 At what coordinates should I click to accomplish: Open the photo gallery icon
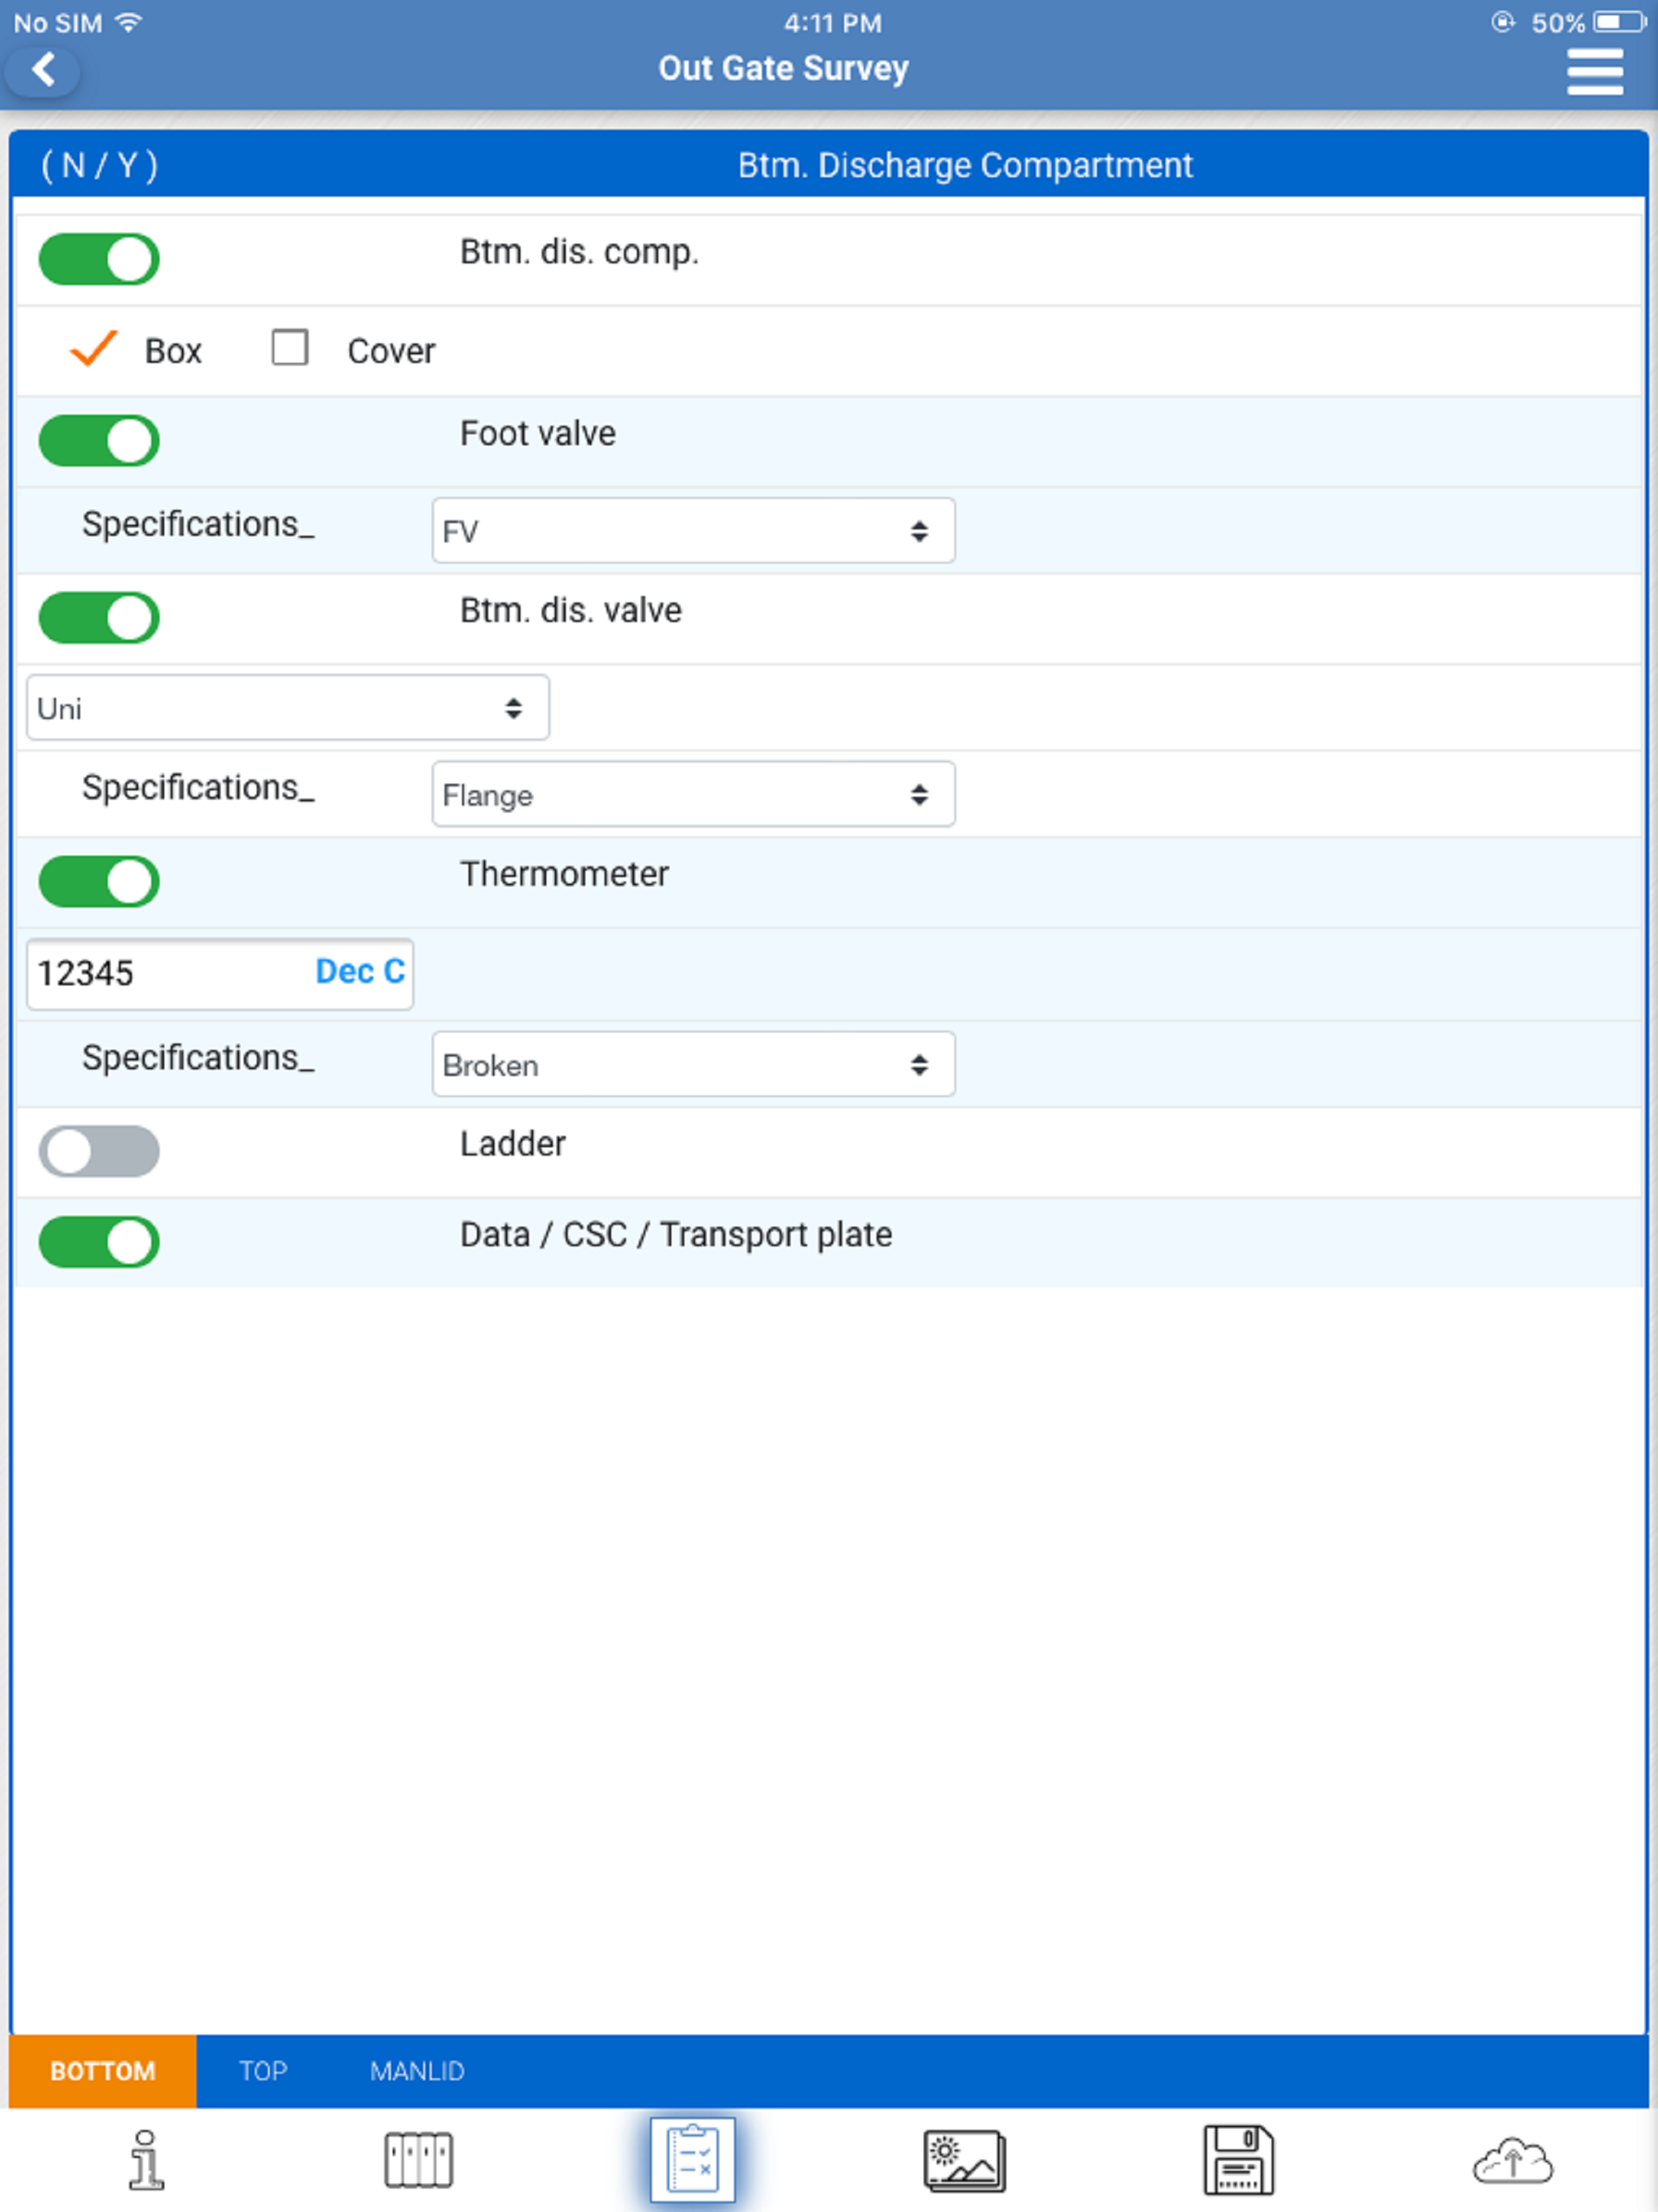pyautogui.click(x=964, y=2161)
